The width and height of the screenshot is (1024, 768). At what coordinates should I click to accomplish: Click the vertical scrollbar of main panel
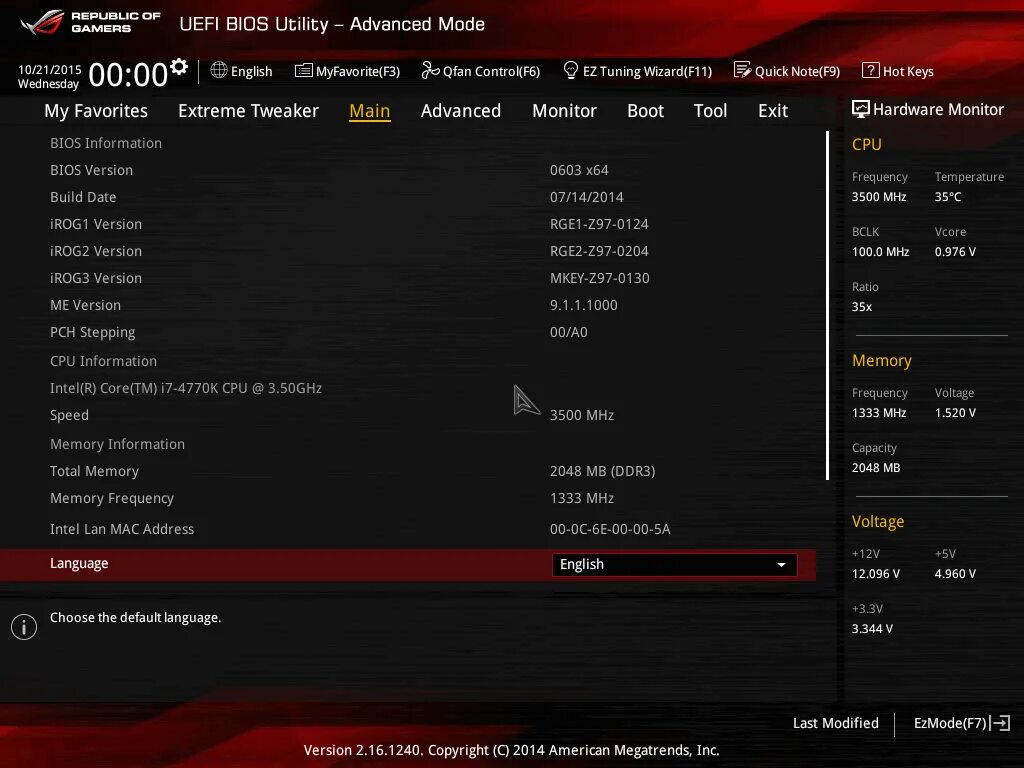827,305
